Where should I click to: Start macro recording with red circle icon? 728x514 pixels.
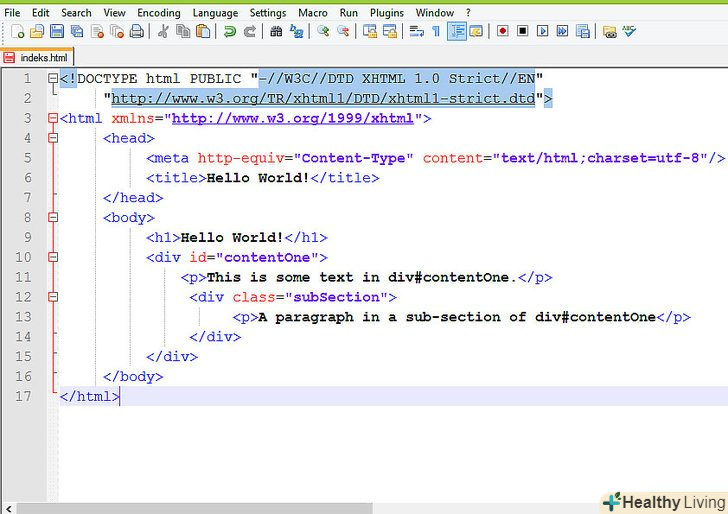[x=503, y=32]
